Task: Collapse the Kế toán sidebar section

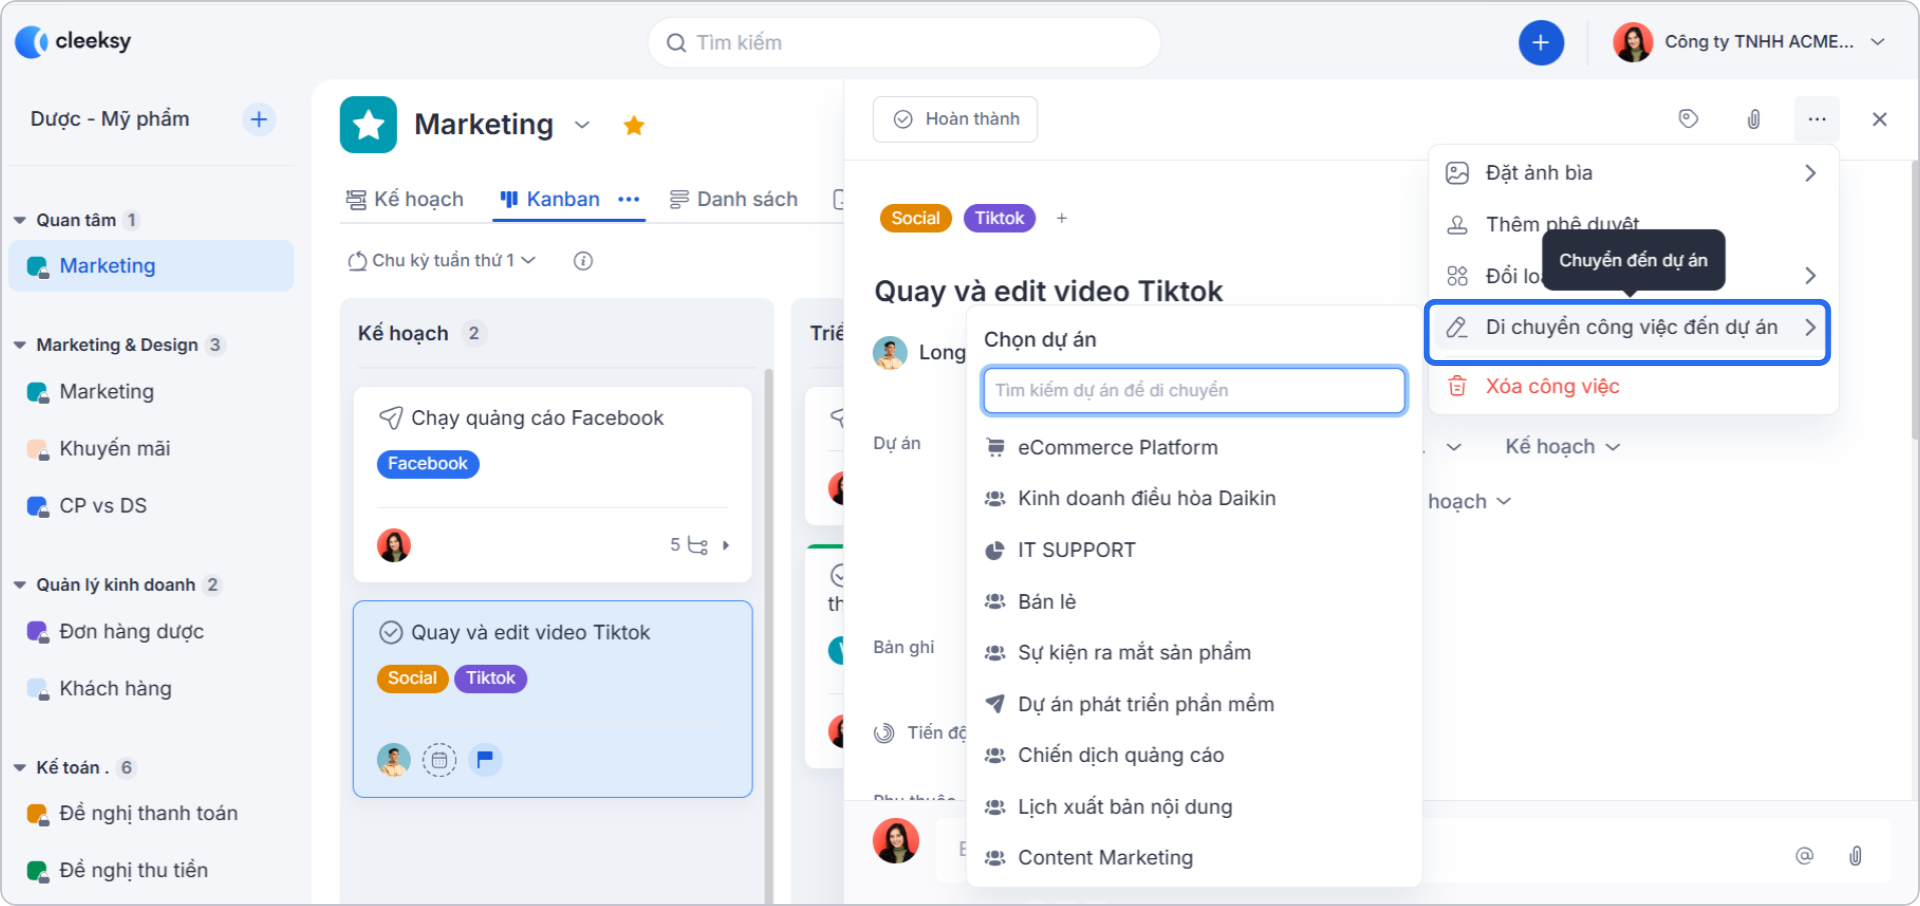Action: point(20,767)
